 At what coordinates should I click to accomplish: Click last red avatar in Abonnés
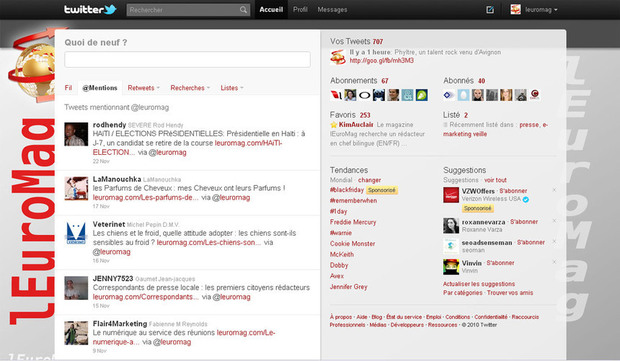pyautogui.click(x=535, y=95)
